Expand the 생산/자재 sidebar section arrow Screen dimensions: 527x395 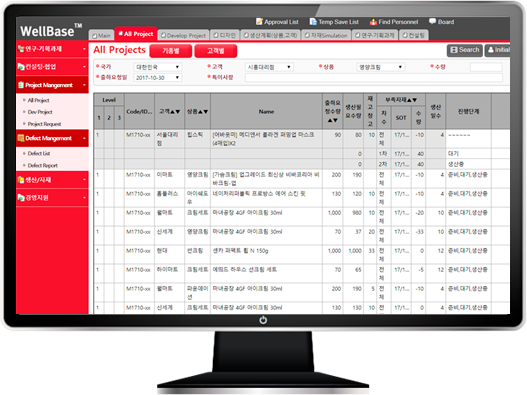click(84, 180)
